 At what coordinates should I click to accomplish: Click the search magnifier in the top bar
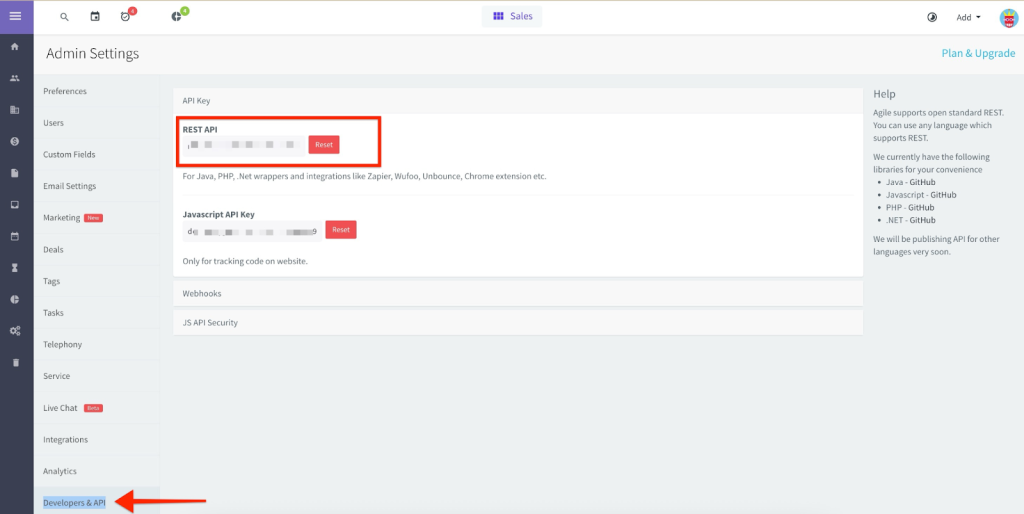point(64,17)
